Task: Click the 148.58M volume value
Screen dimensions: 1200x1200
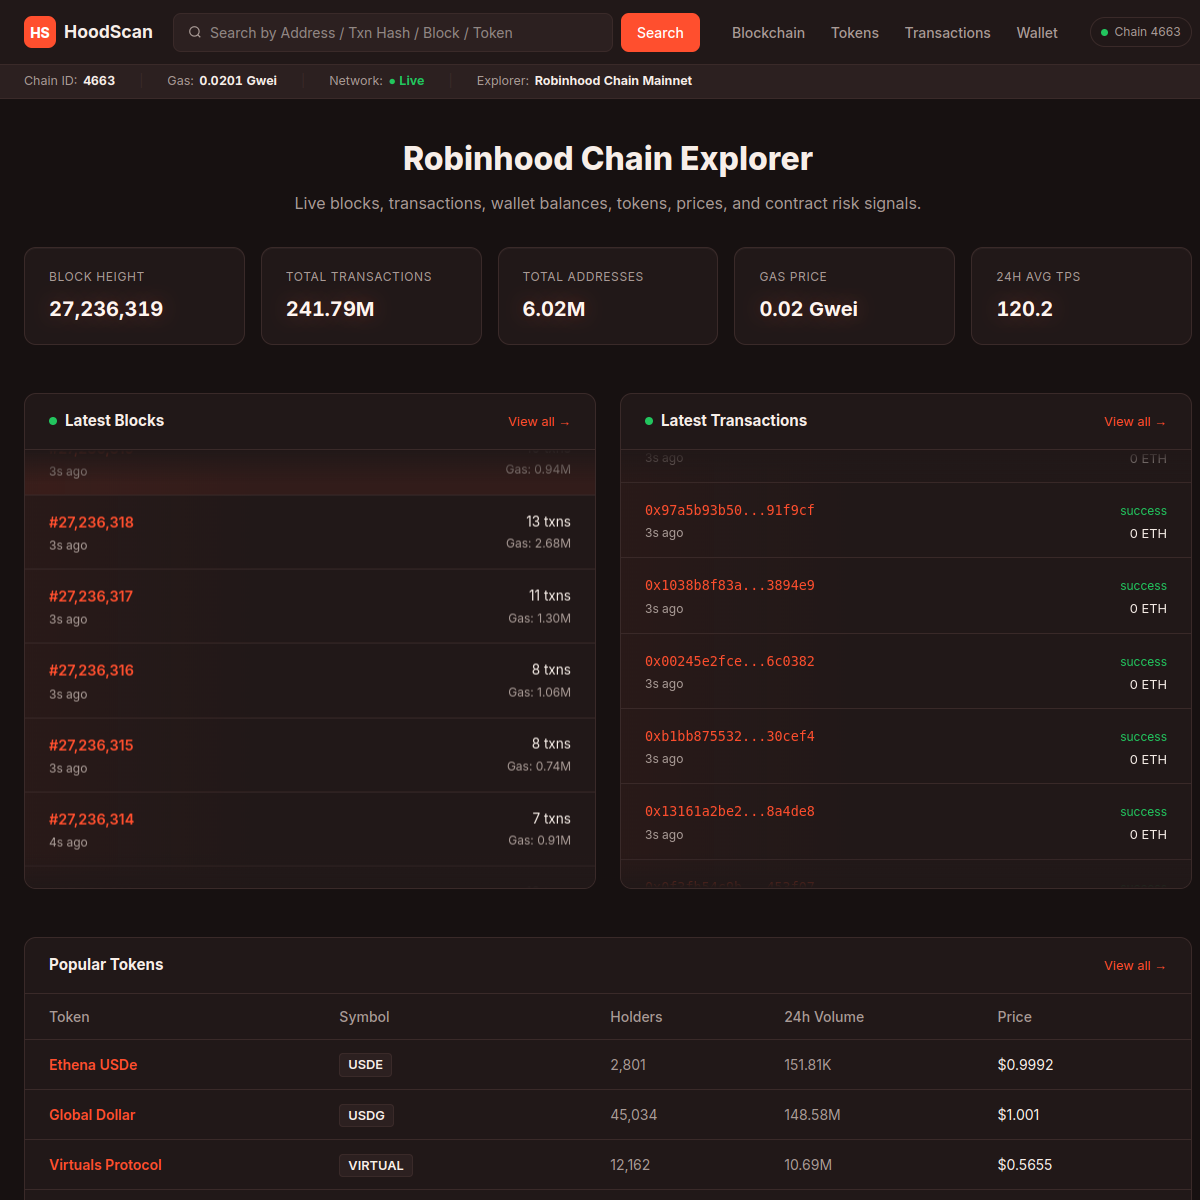Action: tap(812, 1115)
